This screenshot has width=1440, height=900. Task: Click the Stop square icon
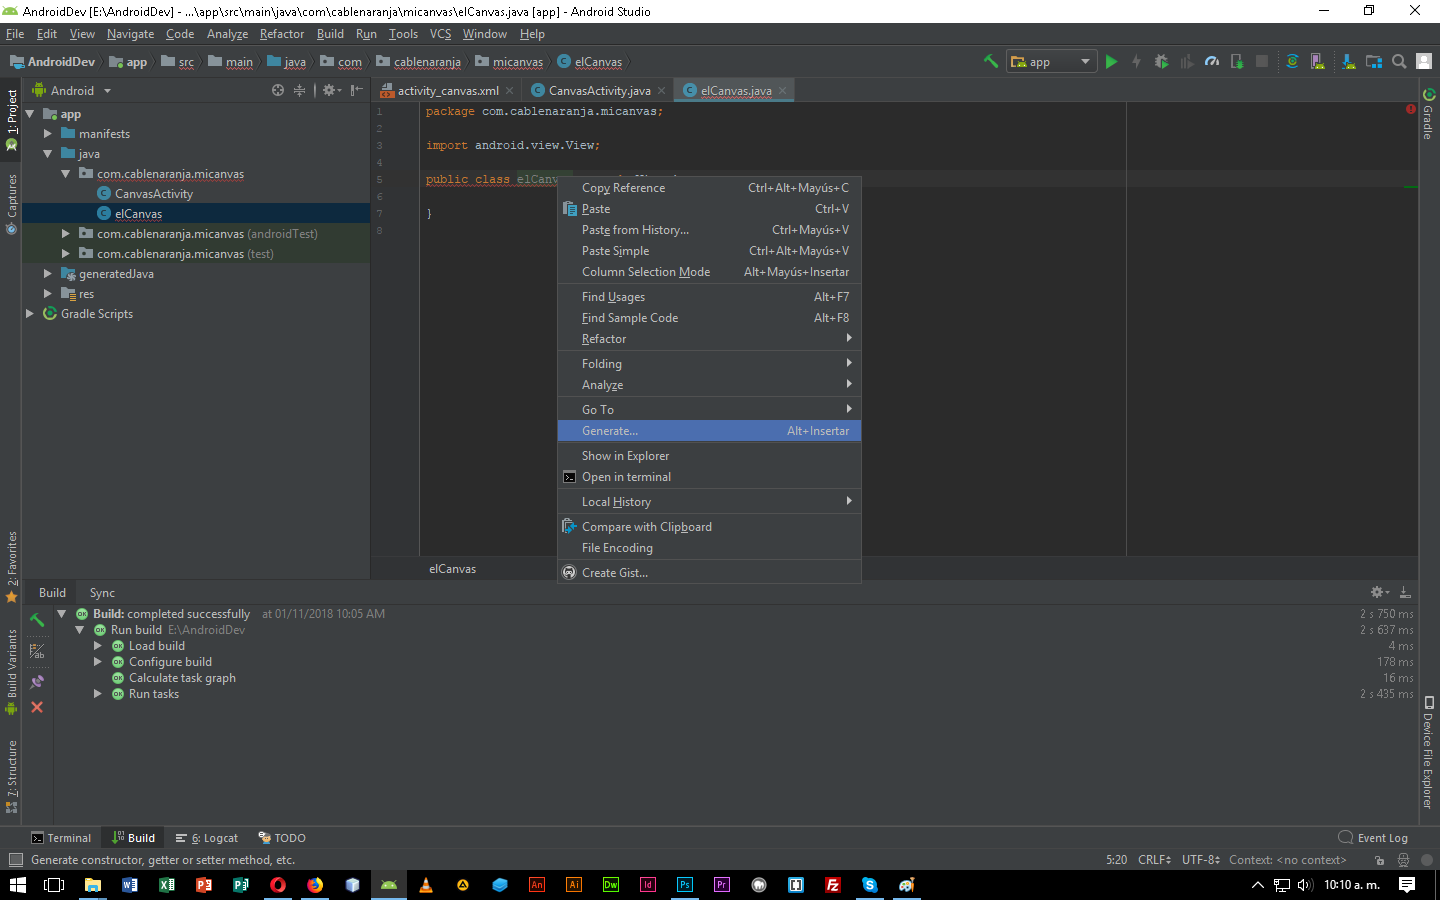[1262, 61]
